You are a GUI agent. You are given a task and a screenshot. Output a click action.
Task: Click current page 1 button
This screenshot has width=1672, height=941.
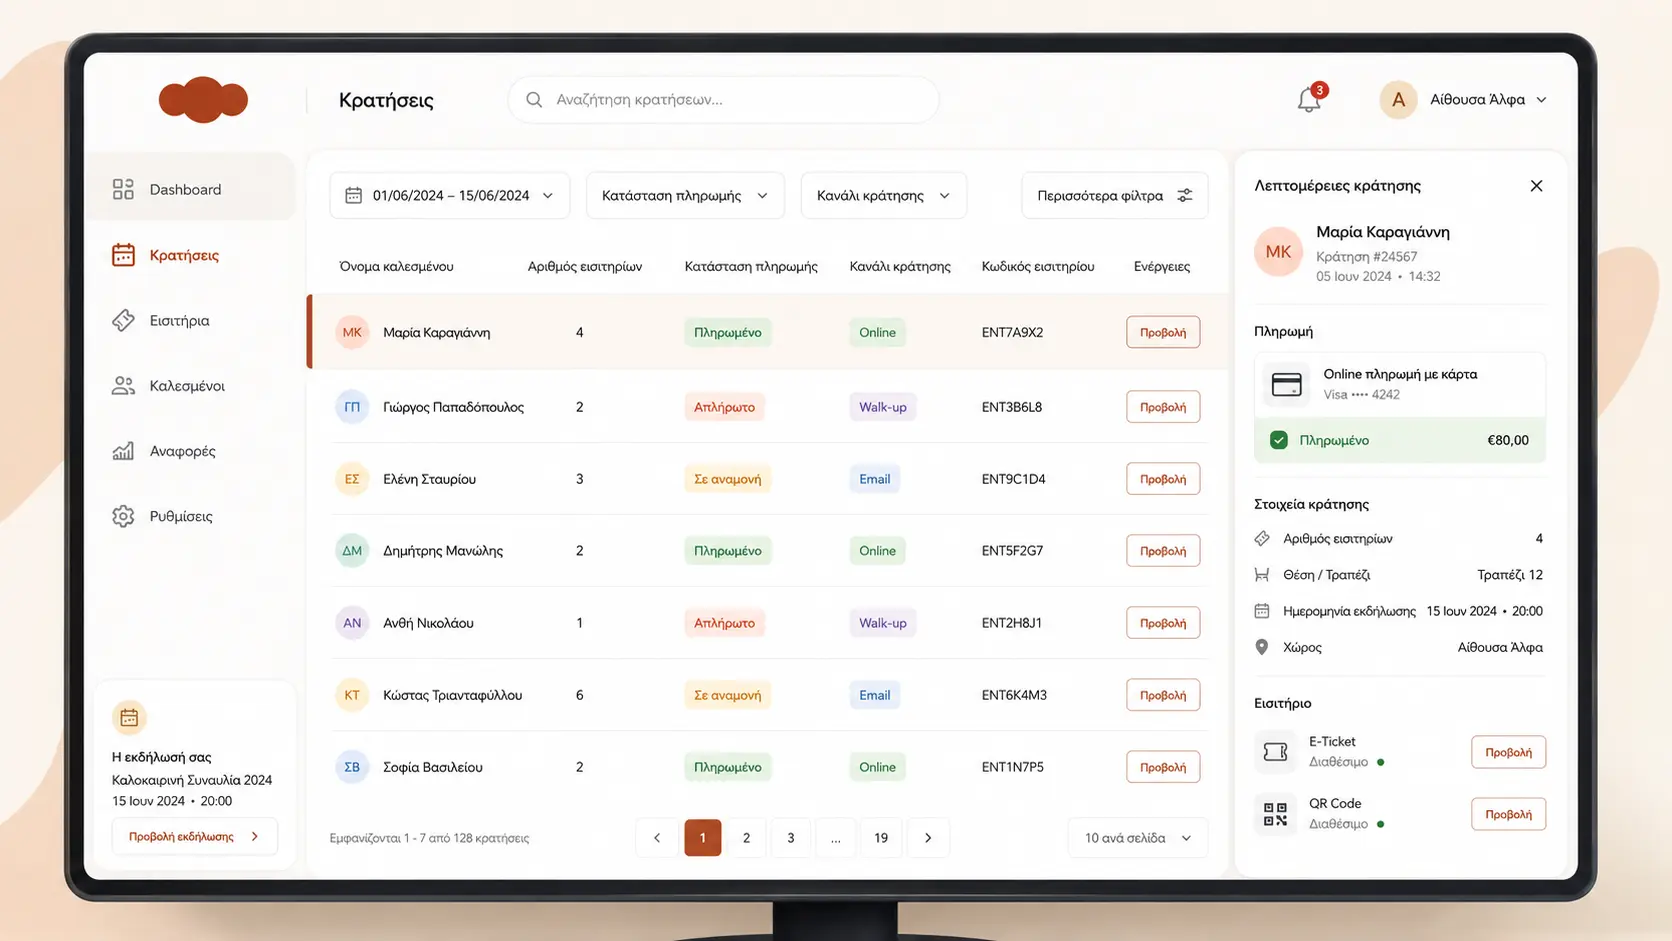(703, 838)
